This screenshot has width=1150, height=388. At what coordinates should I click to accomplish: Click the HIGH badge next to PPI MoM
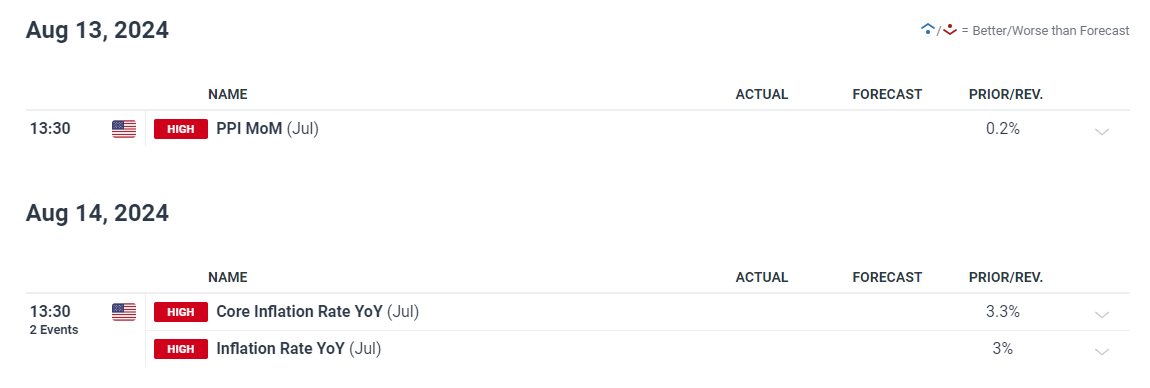click(180, 129)
